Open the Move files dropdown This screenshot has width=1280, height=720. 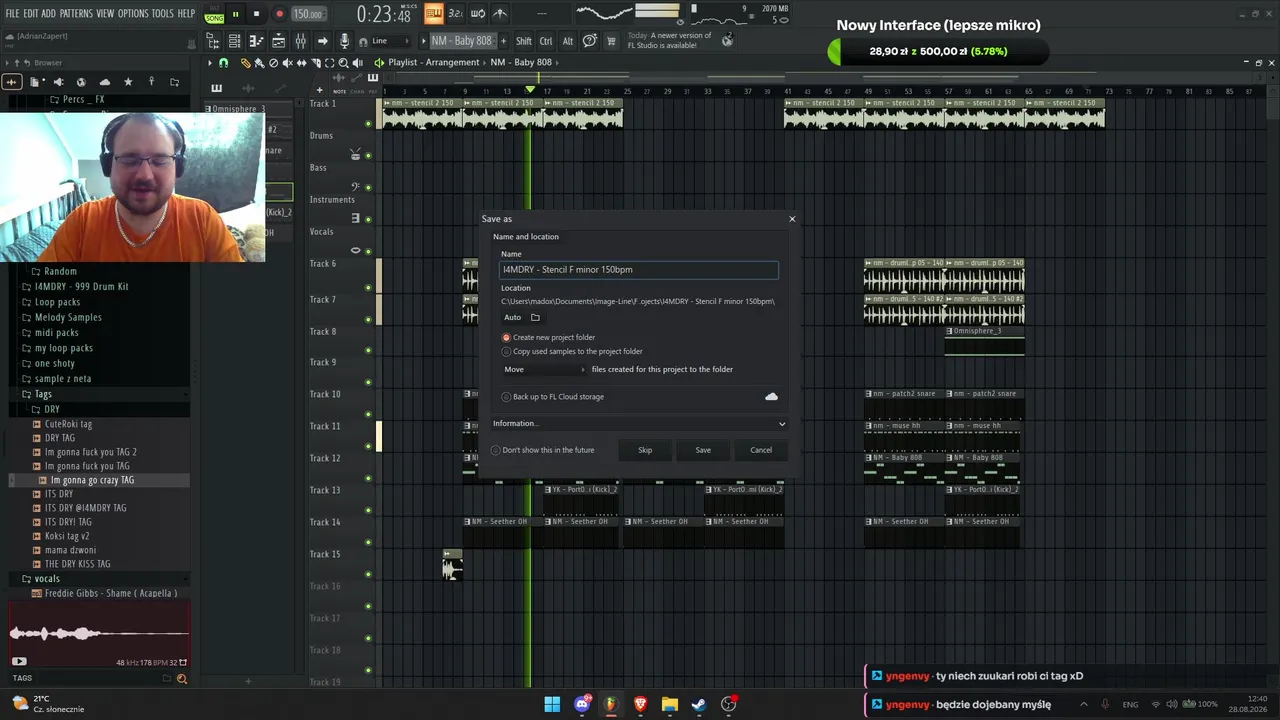[x=545, y=370]
